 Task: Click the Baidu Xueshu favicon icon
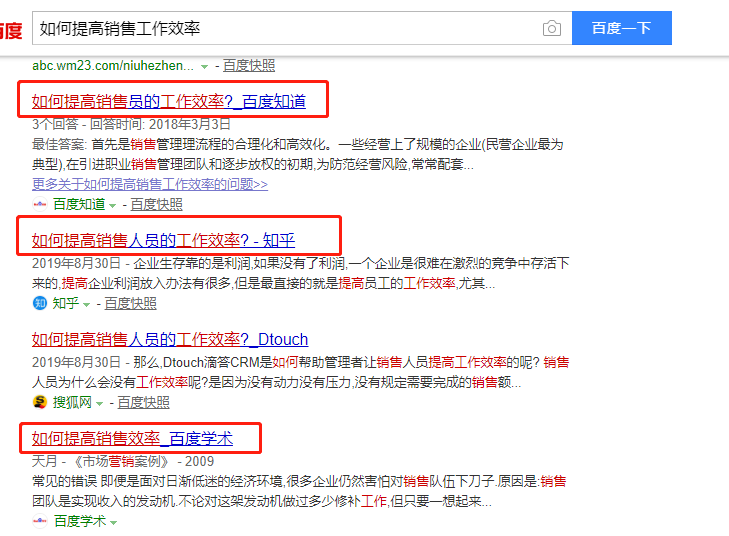tap(40, 521)
